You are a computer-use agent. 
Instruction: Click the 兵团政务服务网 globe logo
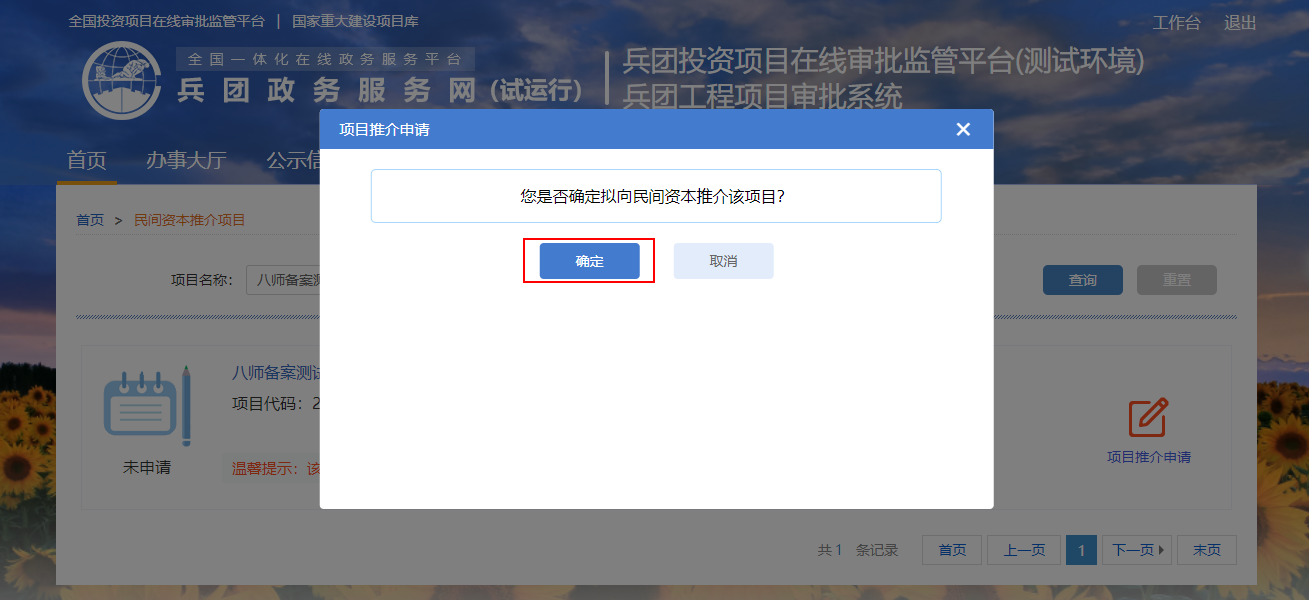pos(122,80)
